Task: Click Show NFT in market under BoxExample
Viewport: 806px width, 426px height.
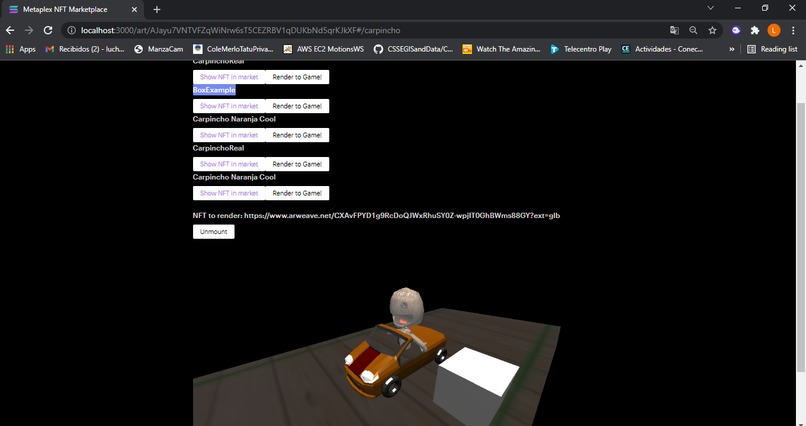Action: (229, 106)
